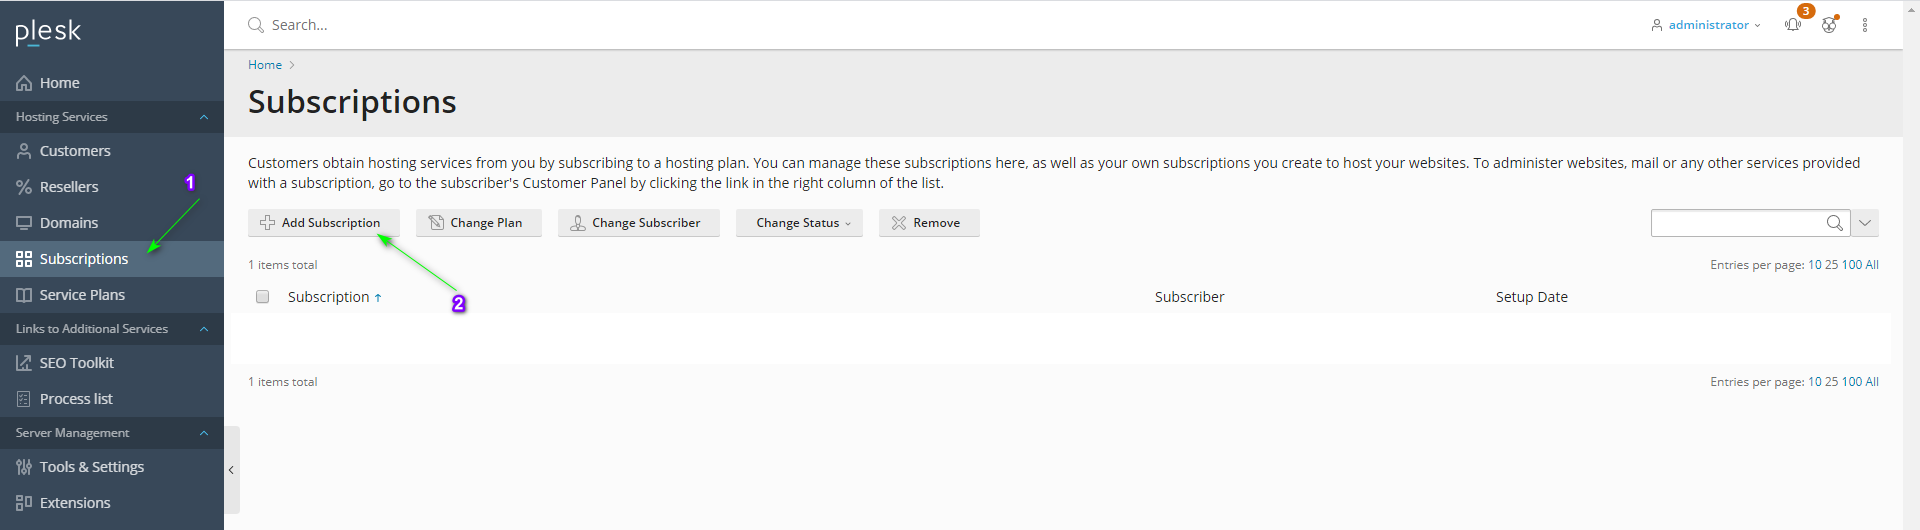
Task: Click the Change Subscriber button
Action: tap(639, 223)
